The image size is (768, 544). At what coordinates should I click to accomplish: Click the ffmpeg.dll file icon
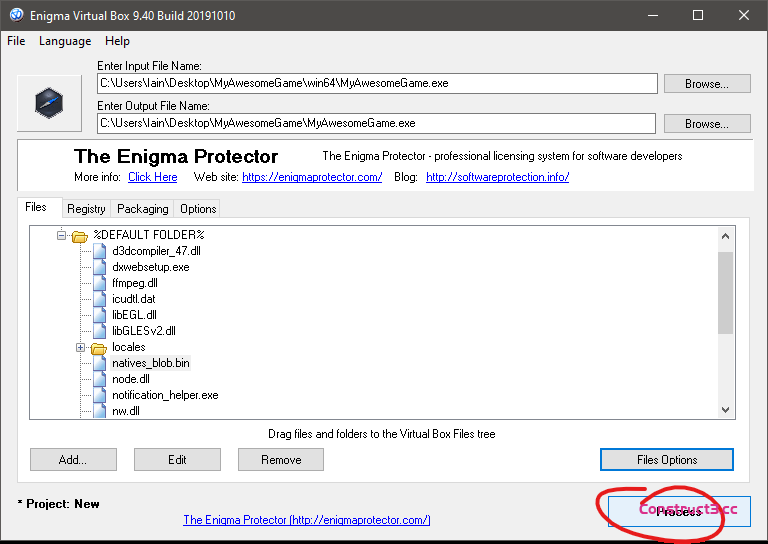99,283
